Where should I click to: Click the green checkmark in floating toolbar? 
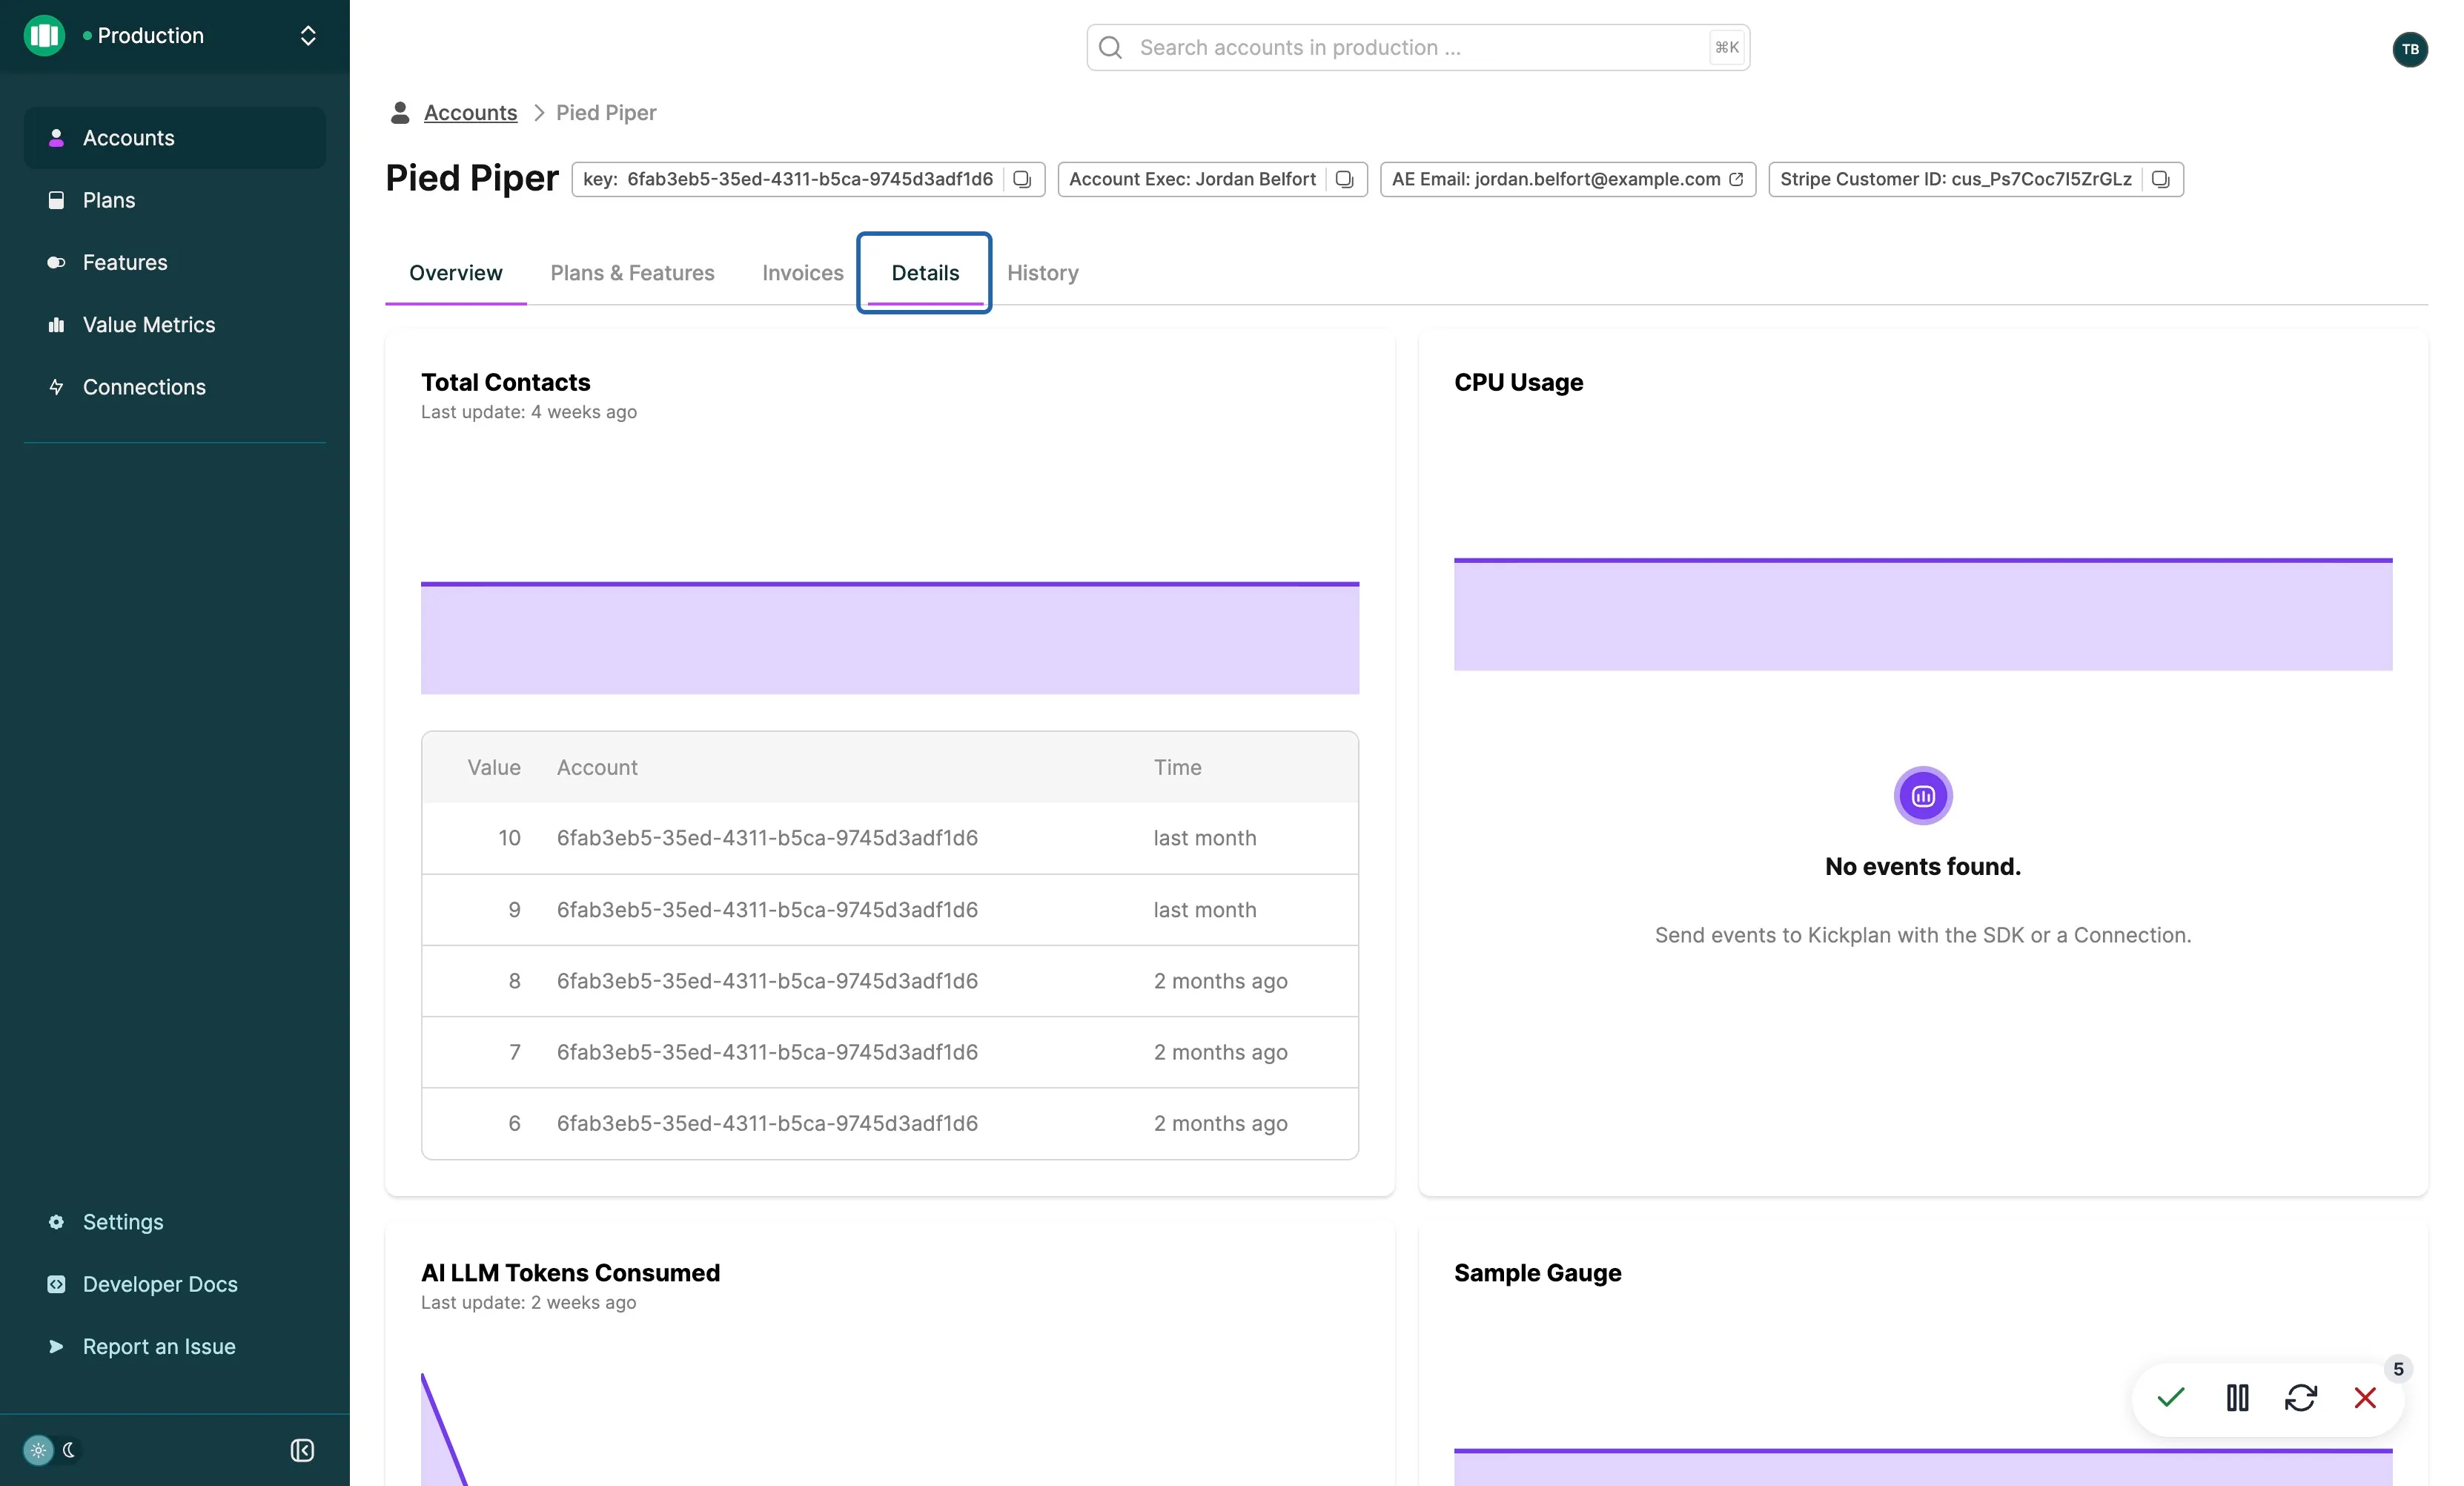tap(2171, 1397)
